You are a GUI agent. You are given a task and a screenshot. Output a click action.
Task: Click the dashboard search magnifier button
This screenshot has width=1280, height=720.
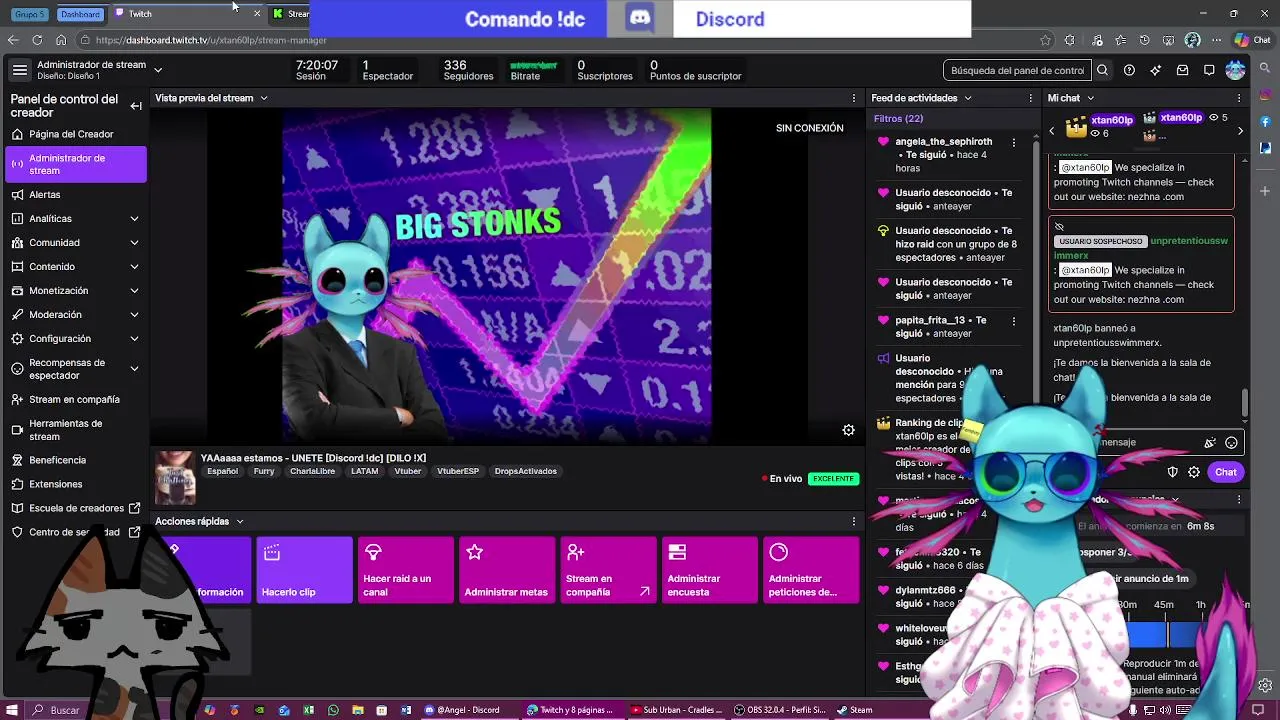coord(1102,70)
